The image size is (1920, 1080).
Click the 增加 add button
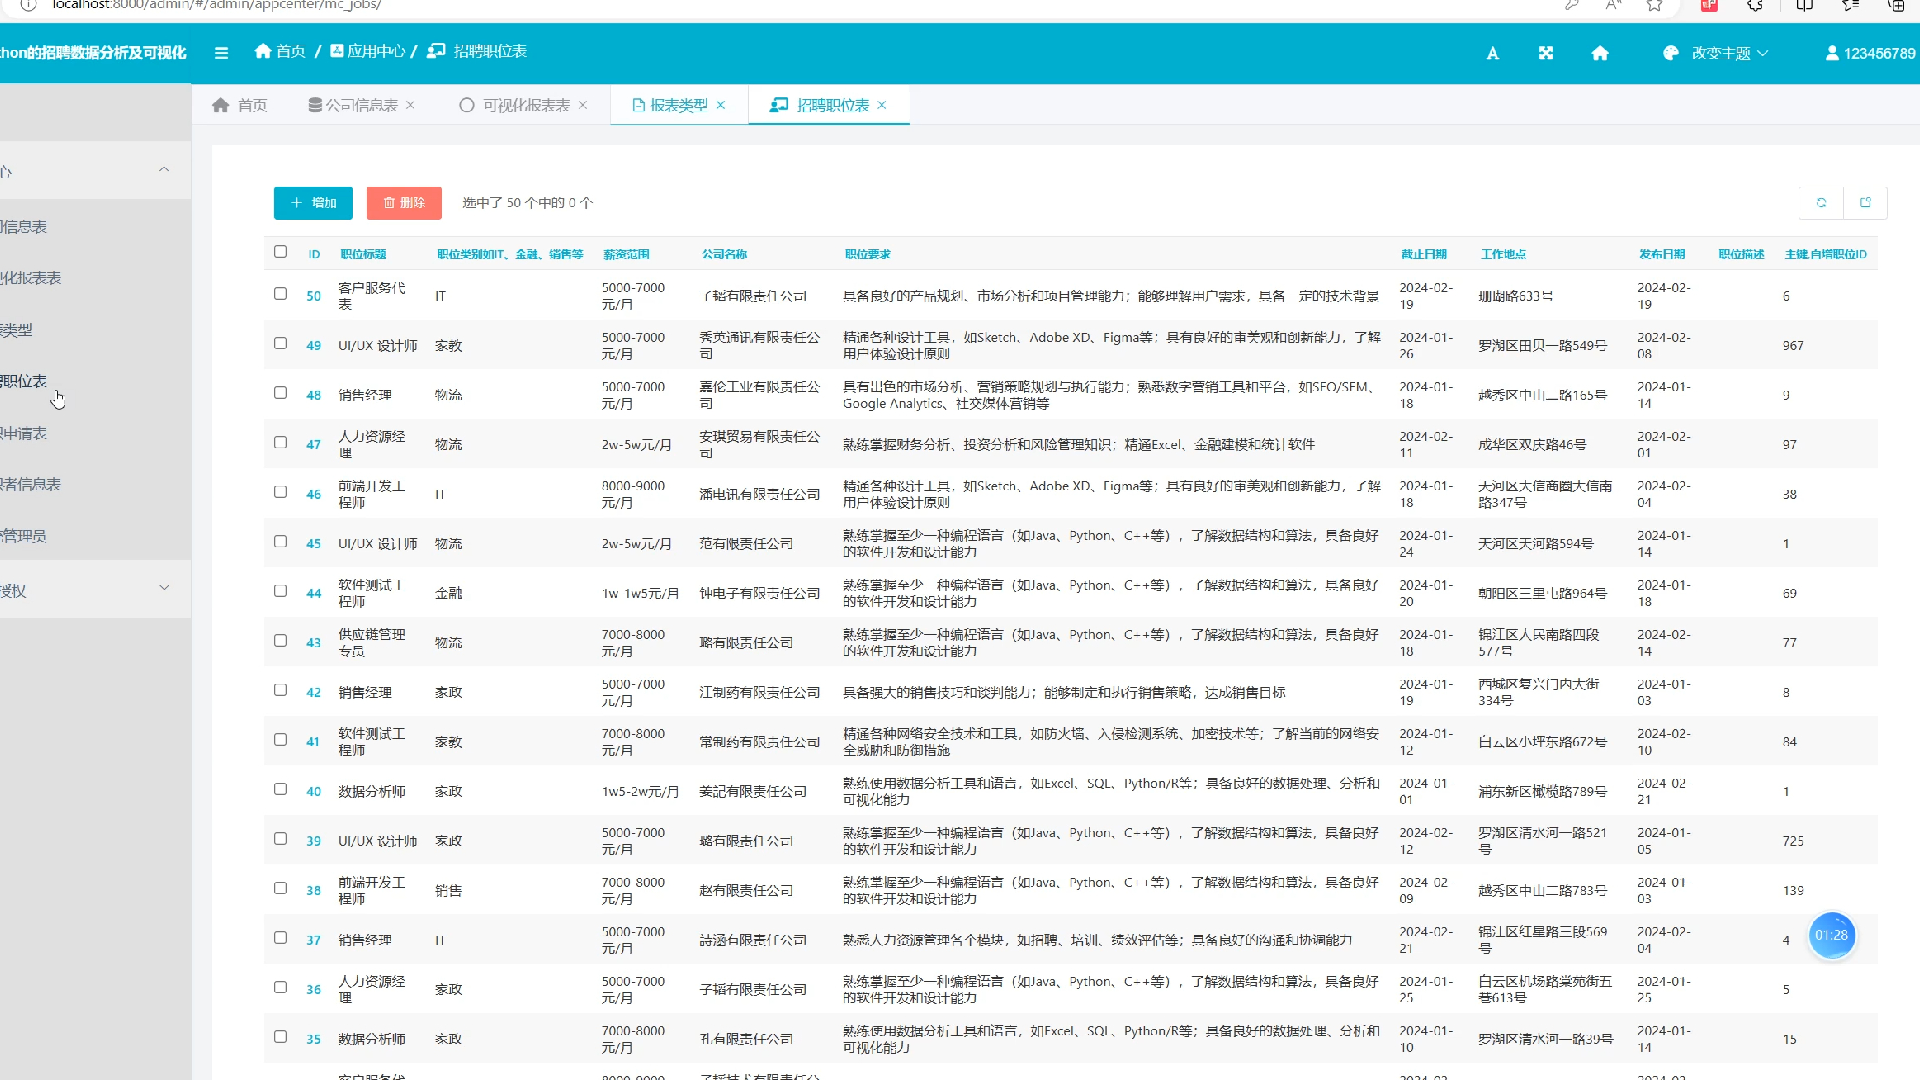coord(313,203)
